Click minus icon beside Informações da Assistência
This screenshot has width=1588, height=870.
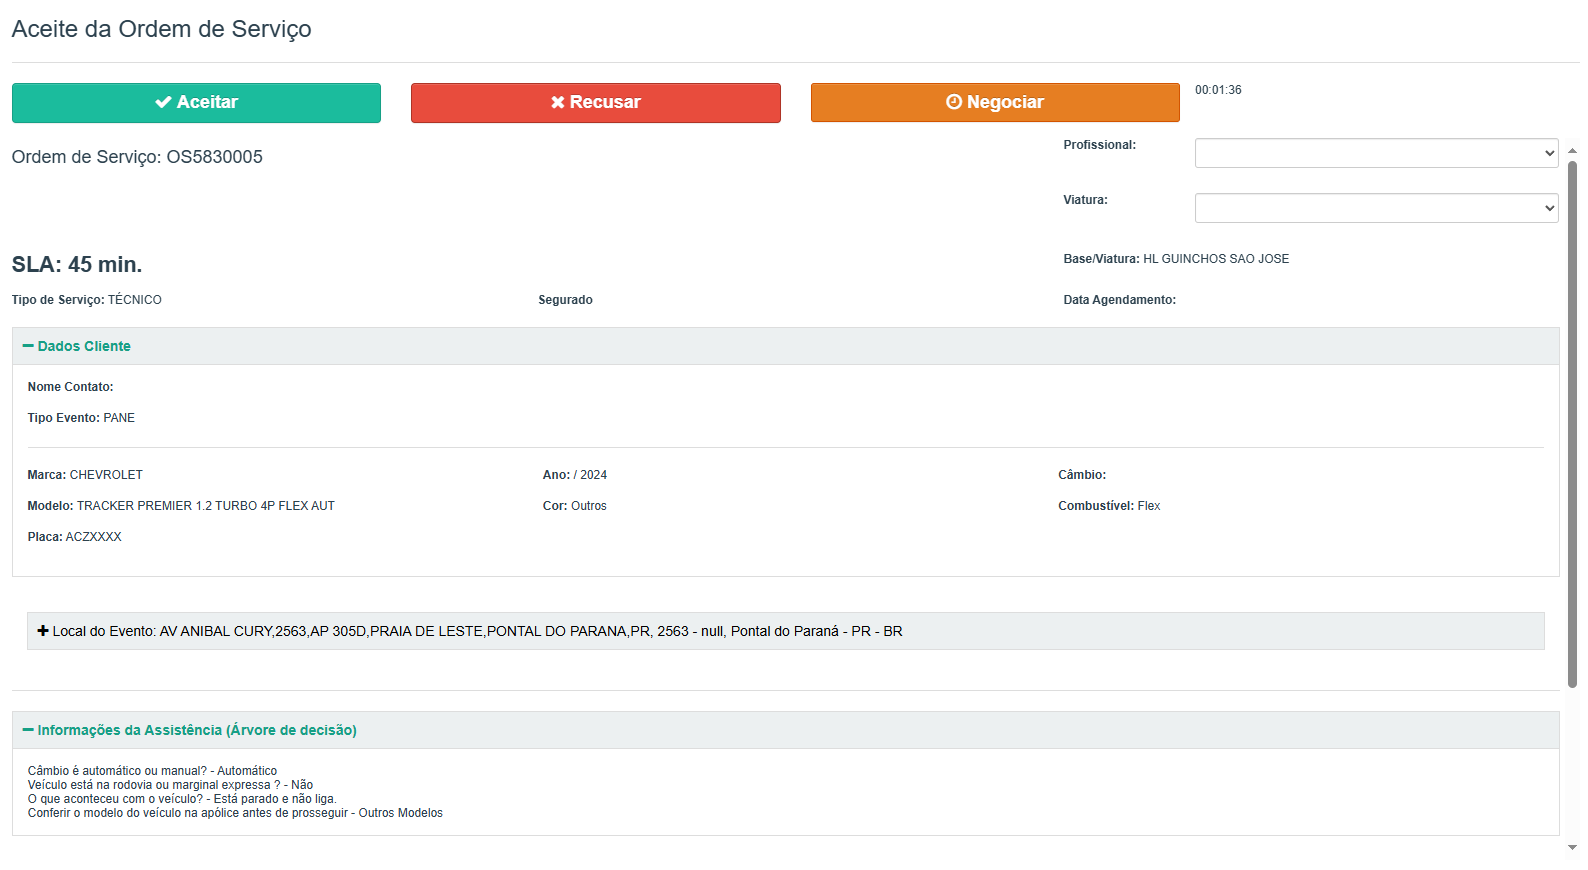28,730
